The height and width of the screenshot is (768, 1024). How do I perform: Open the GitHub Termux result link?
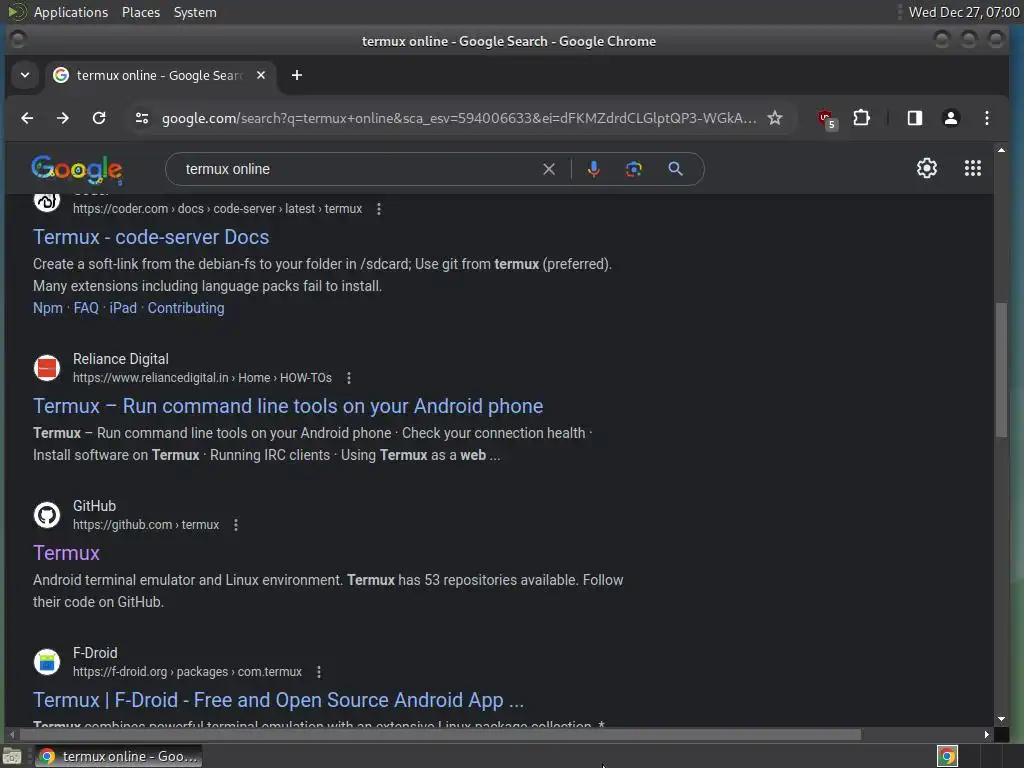pyautogui.click(x=66, y=553)
